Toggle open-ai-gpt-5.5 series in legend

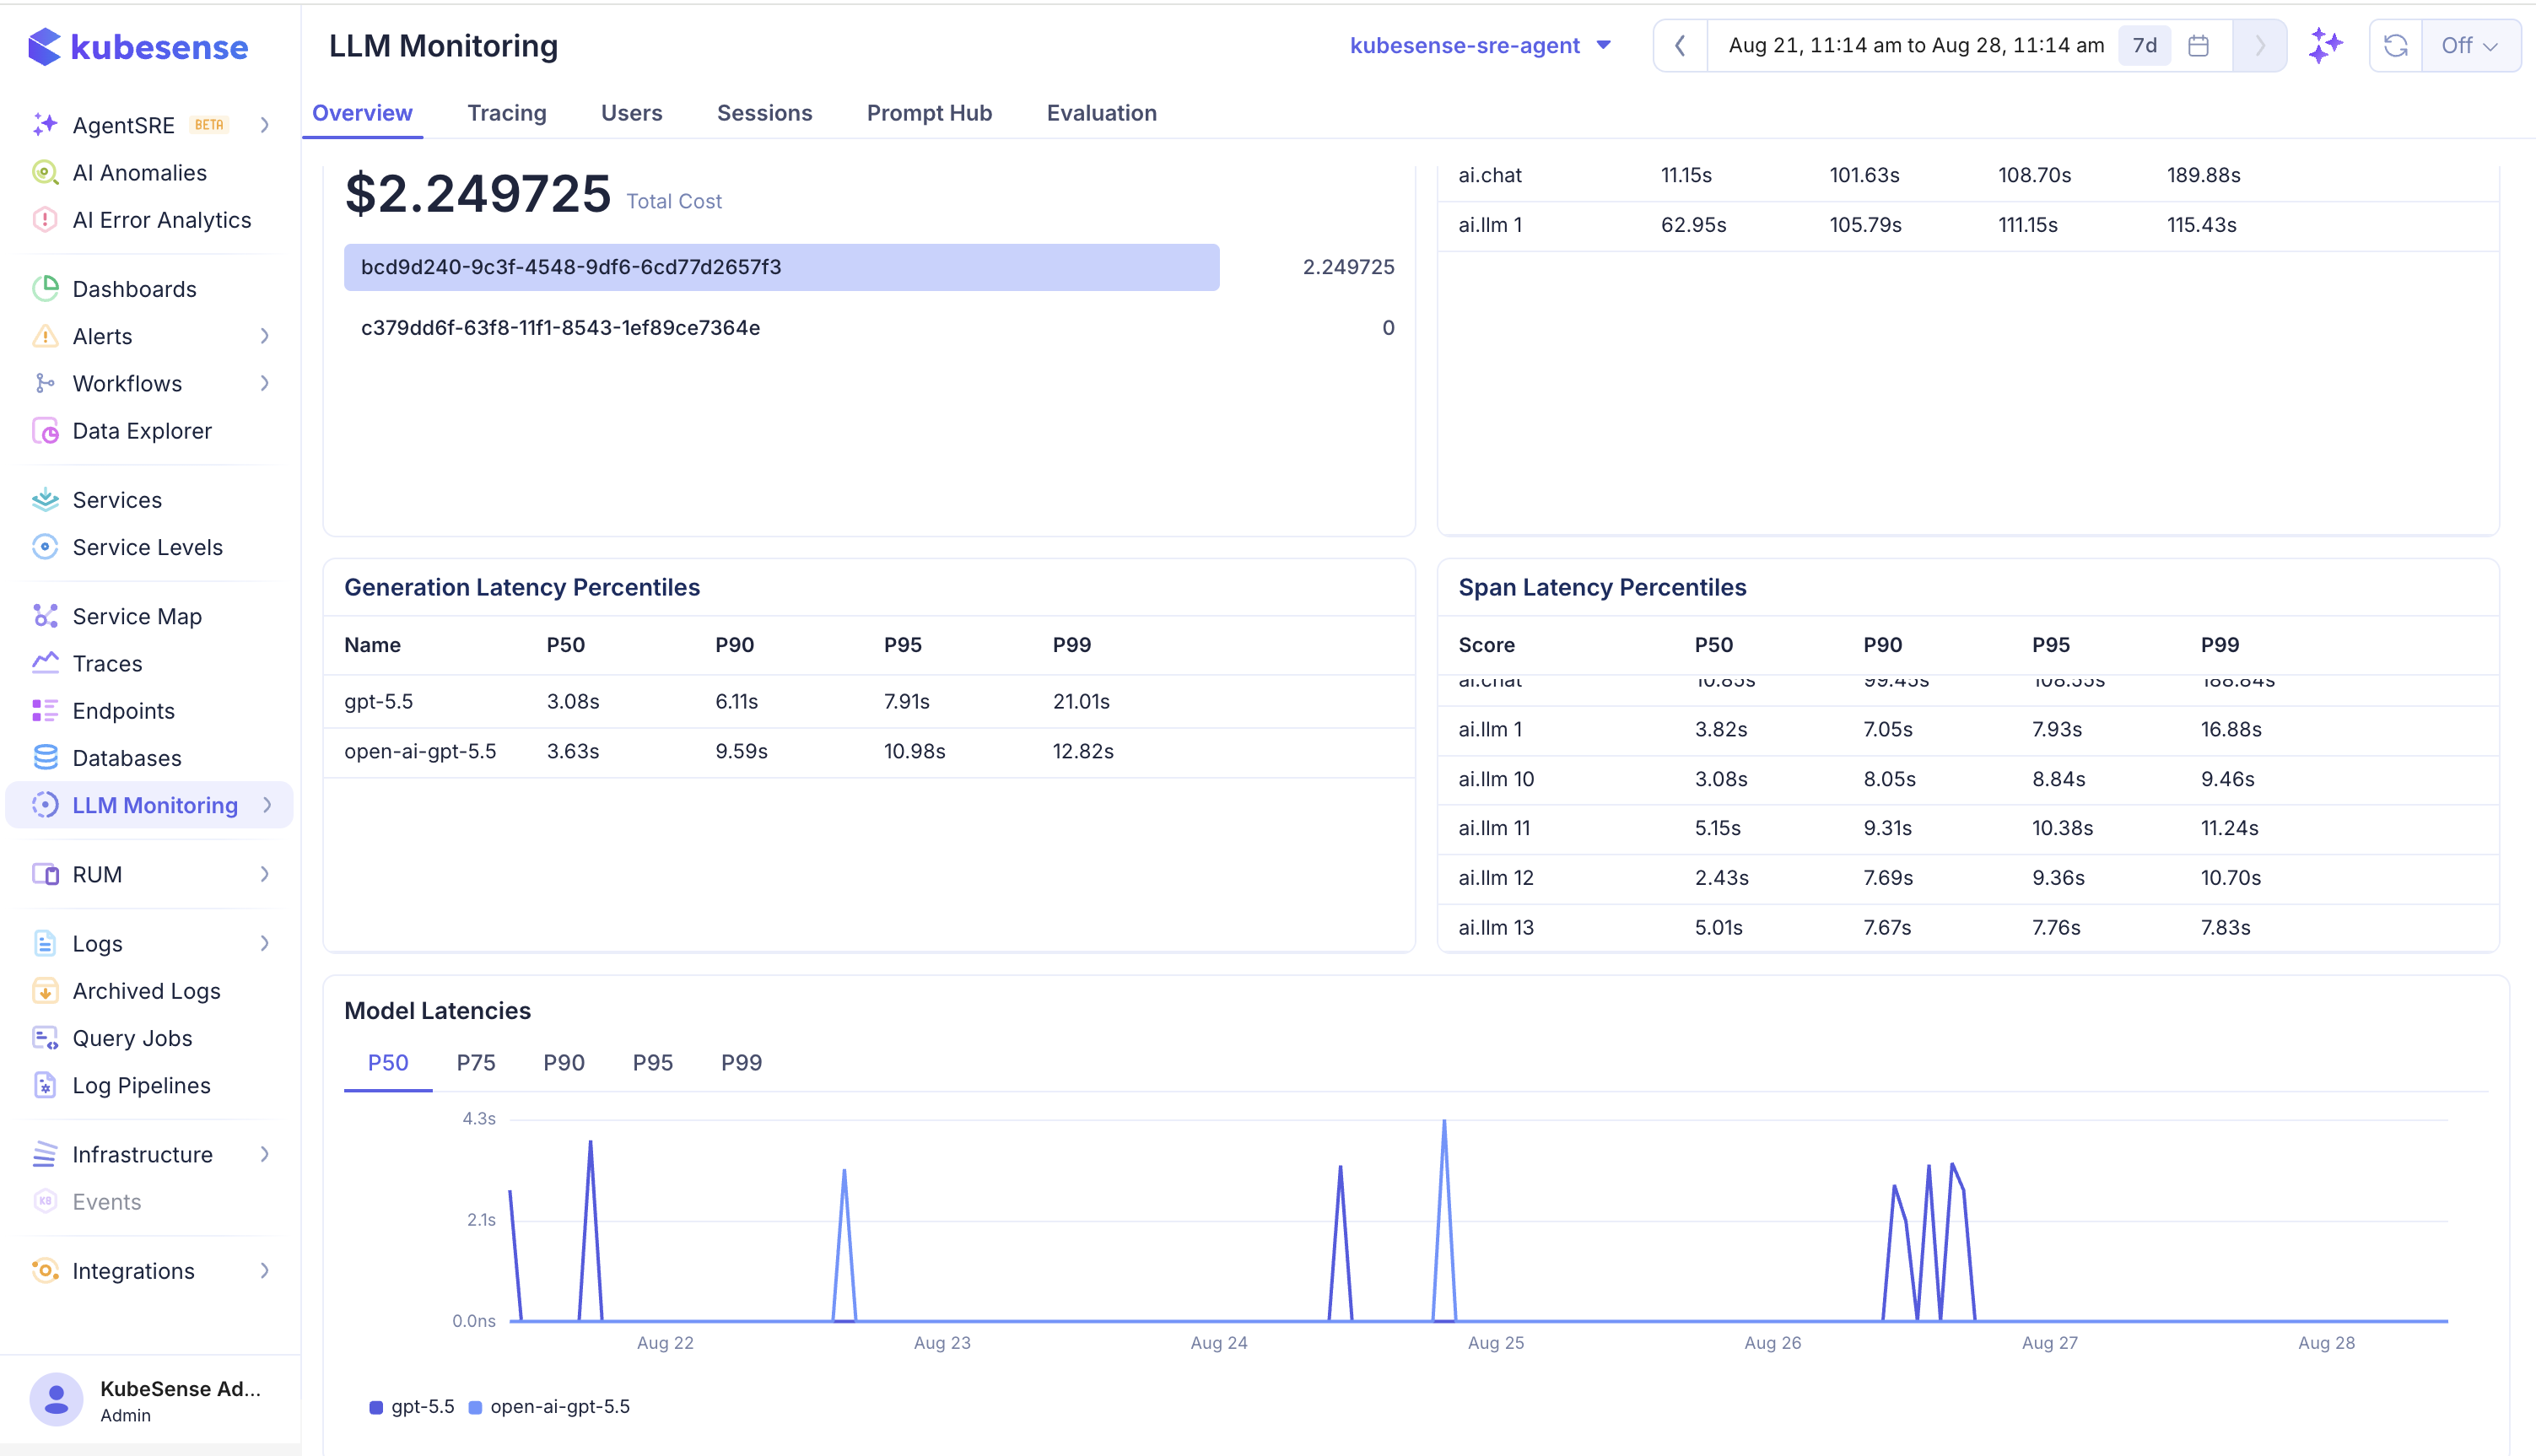coord(549,1406)
